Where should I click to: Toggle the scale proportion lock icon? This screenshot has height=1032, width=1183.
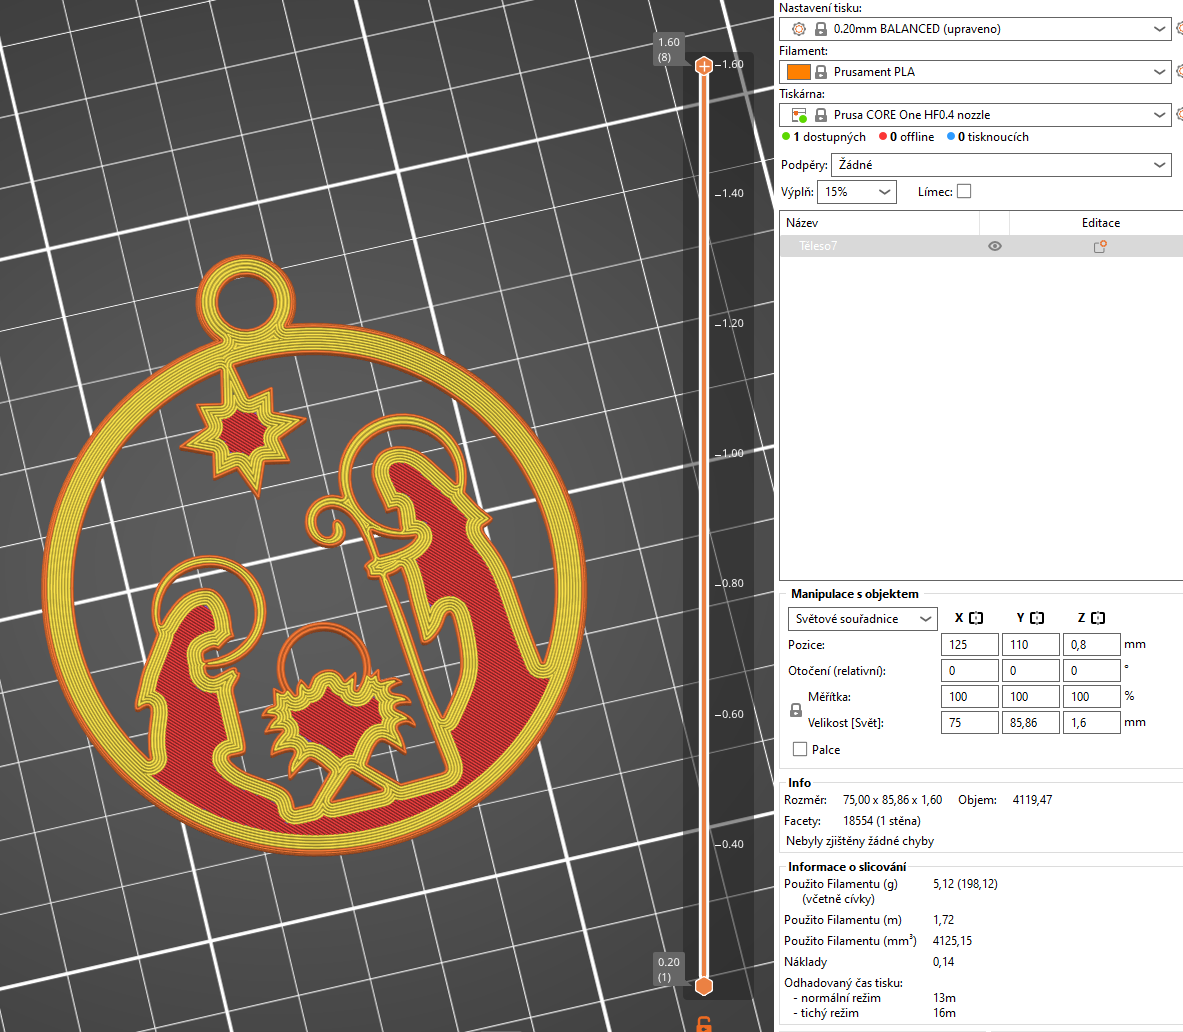(796, 709)
